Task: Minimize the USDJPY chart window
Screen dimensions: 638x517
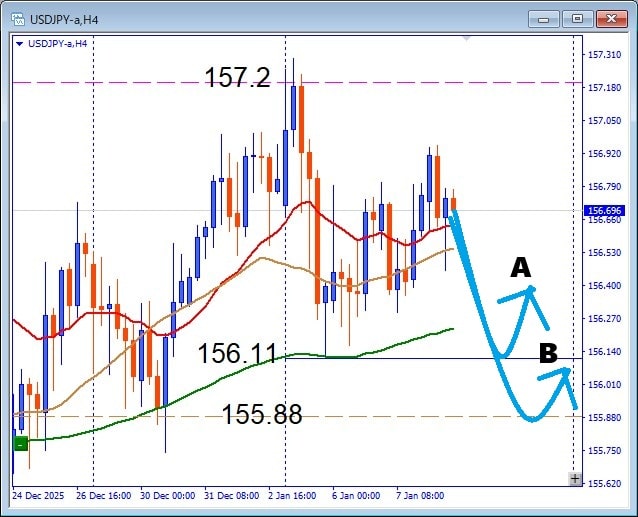Action: coord(544,19)
